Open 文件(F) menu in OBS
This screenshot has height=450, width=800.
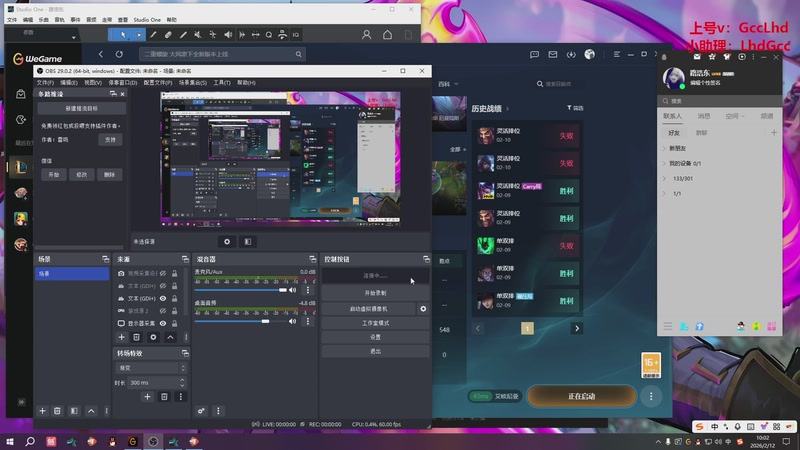(45, 83)
